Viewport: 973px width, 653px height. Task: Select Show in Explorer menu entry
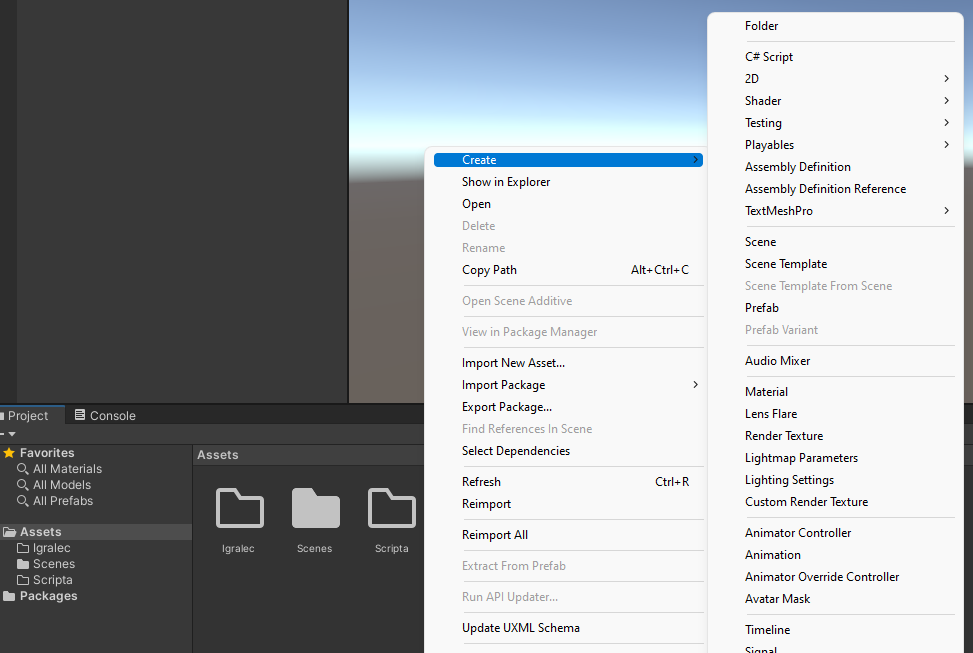[x=506, y=182]
